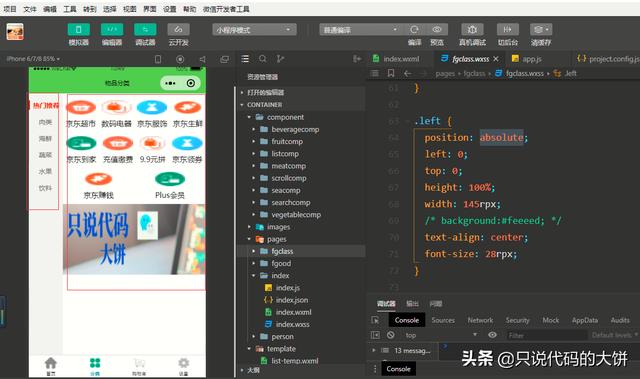Viewport: 640px width, 379px height.
Task: Toggle the debugger panel button
Action: pos(145,30)
